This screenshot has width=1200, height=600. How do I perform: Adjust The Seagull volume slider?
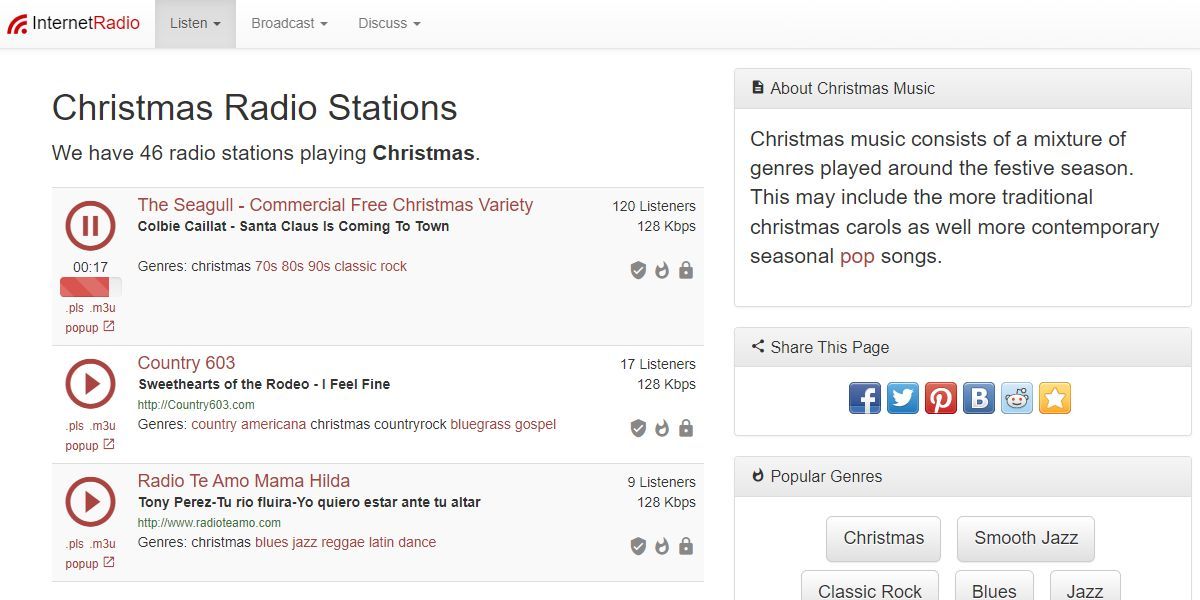point(90,287)
